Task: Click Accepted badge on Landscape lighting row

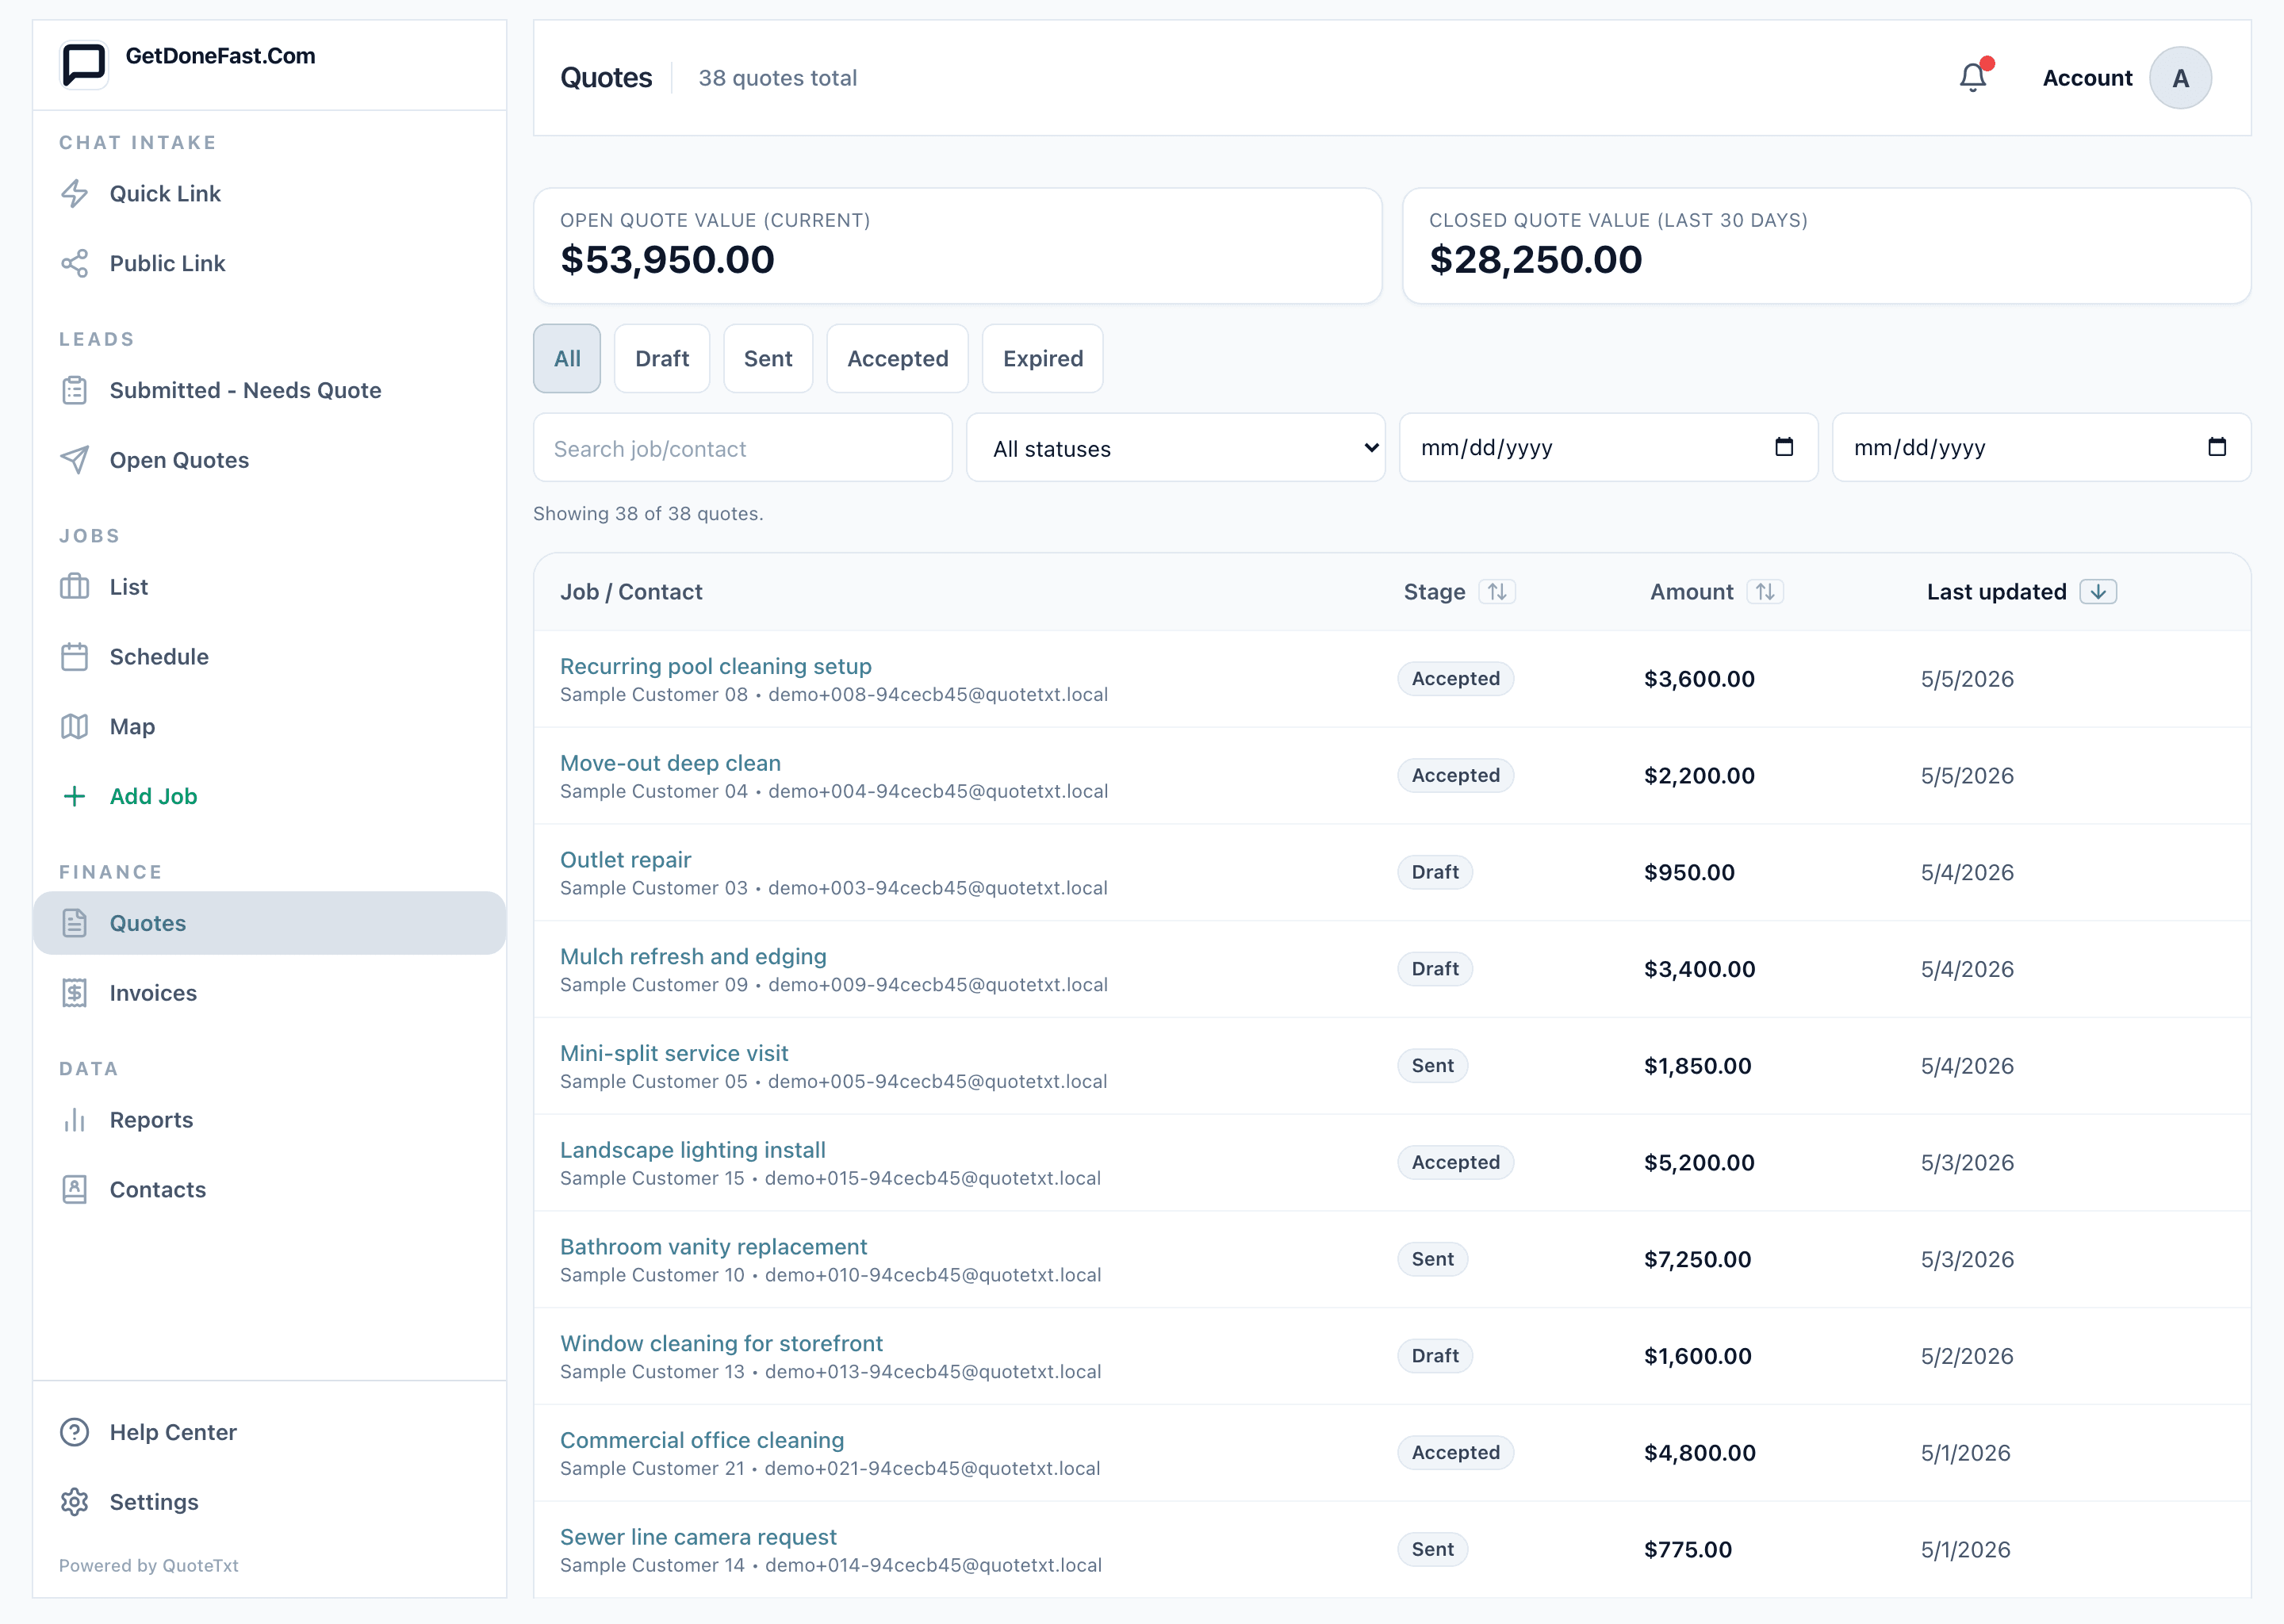Action: coord(1455,1162)
